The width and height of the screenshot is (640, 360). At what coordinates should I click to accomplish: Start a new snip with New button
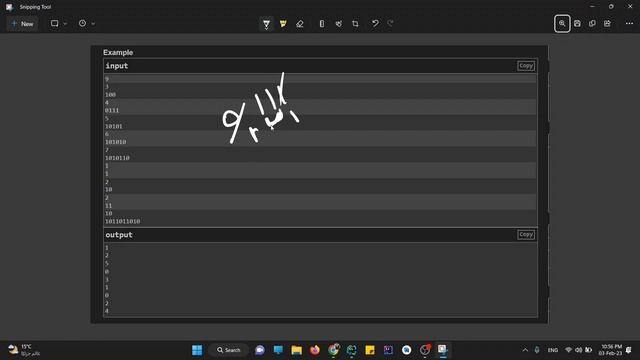pyautogui.click(x=22, y=24)
